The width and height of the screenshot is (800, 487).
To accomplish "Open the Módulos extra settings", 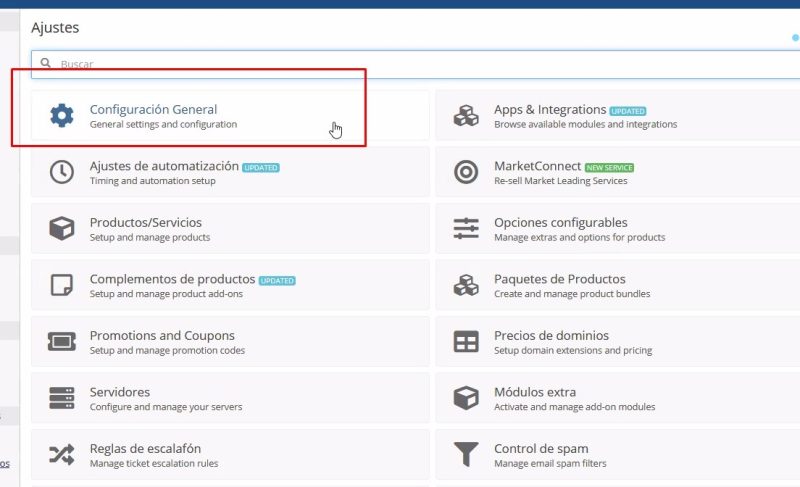I will coord(534,392).
